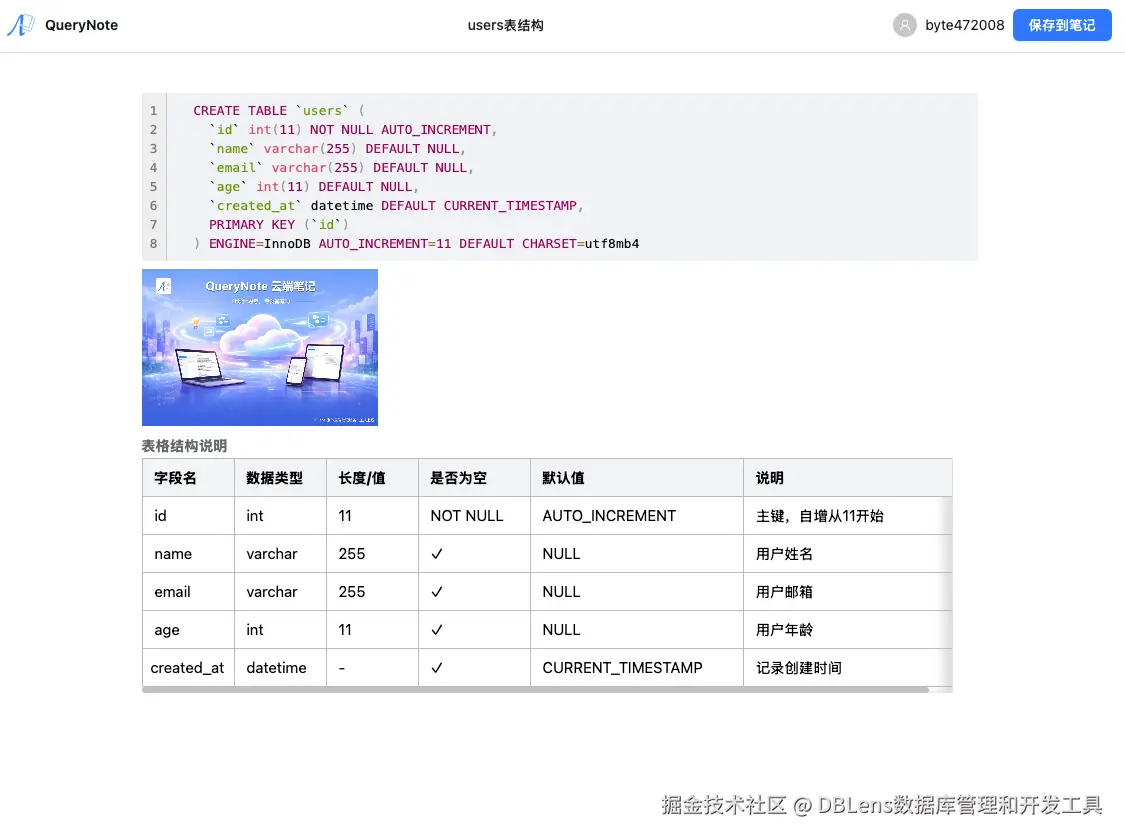Click the 主键，自增从11开始 description cell
The width and height of the screenshot is (1125, 839).
[848, 516]
